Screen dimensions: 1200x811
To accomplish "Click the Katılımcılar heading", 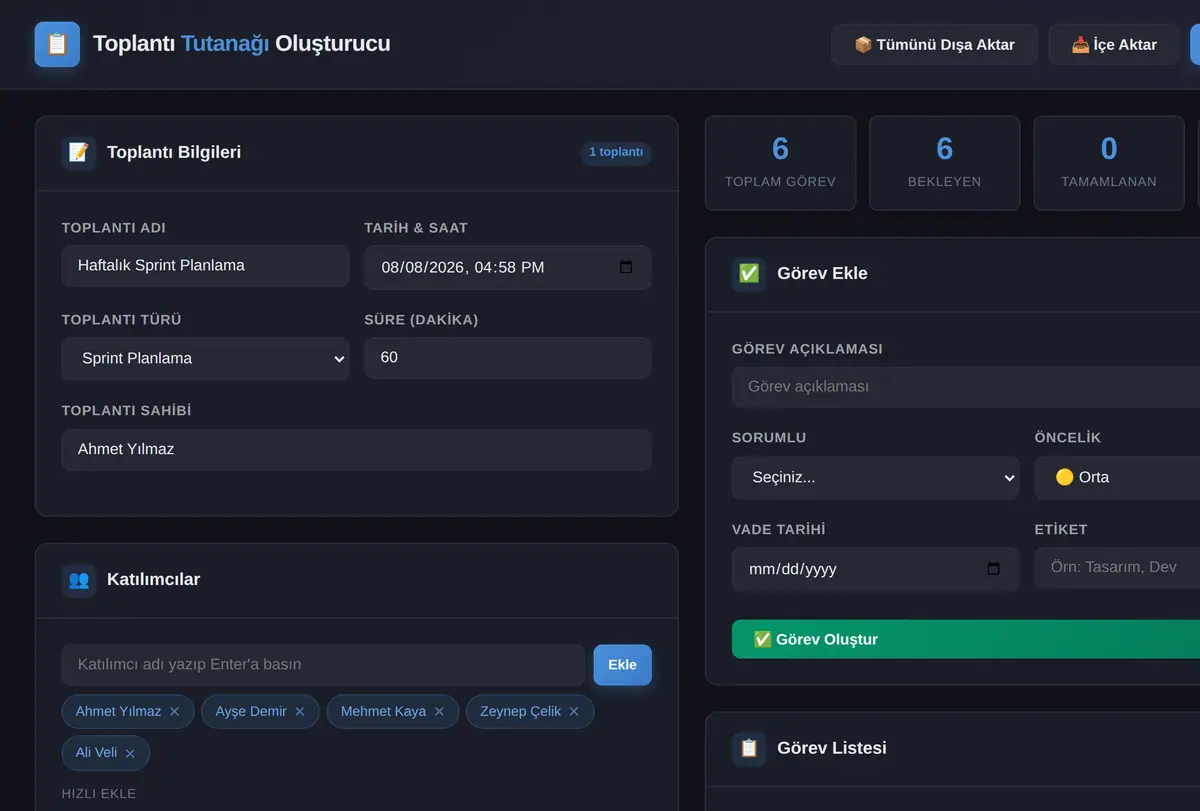I will pos(153,580).
